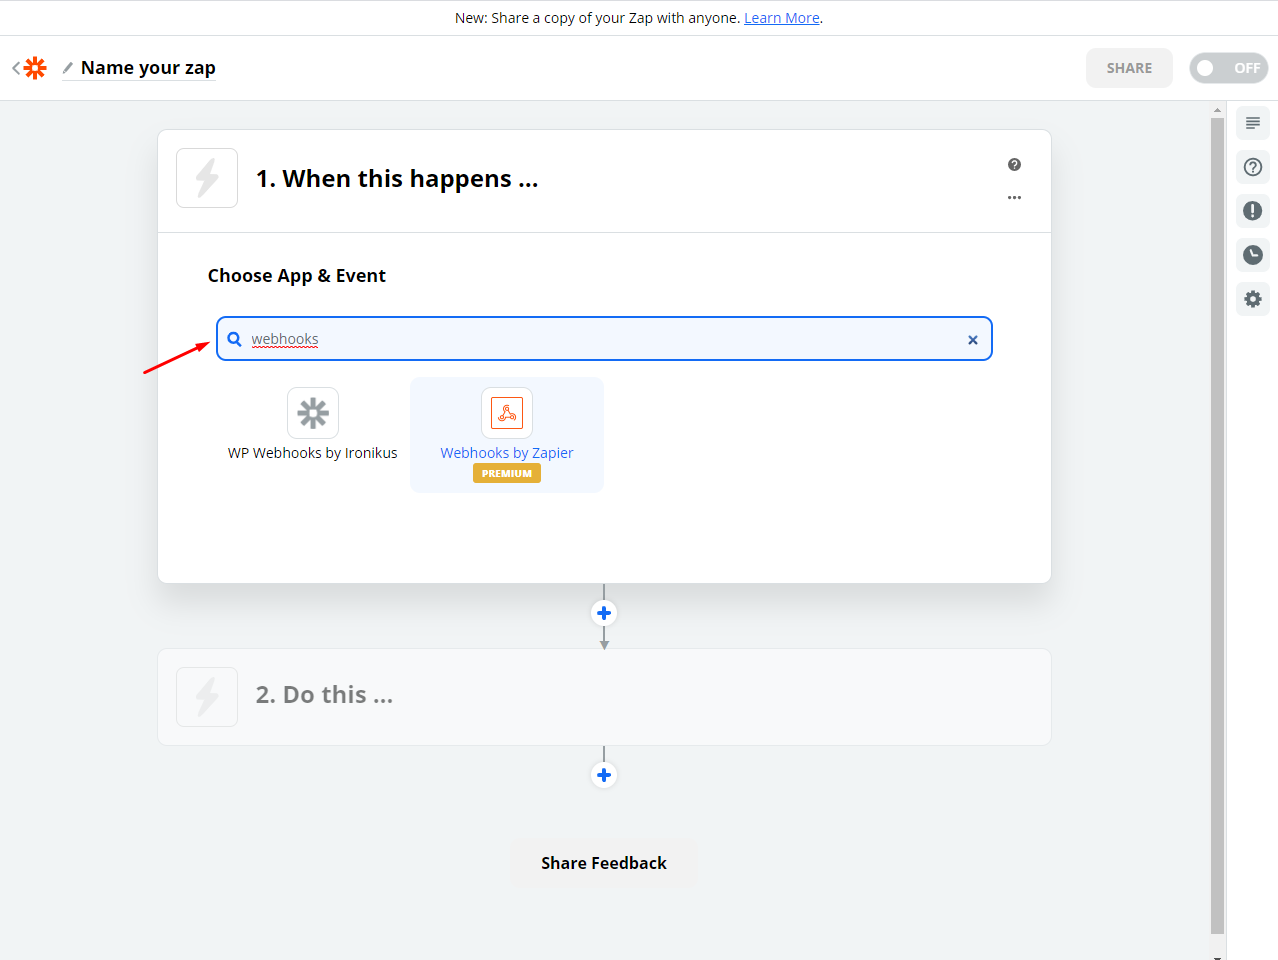1278x960 pixels.
Task: Go back using the left chevron arrow
Action: click(16, 68)
